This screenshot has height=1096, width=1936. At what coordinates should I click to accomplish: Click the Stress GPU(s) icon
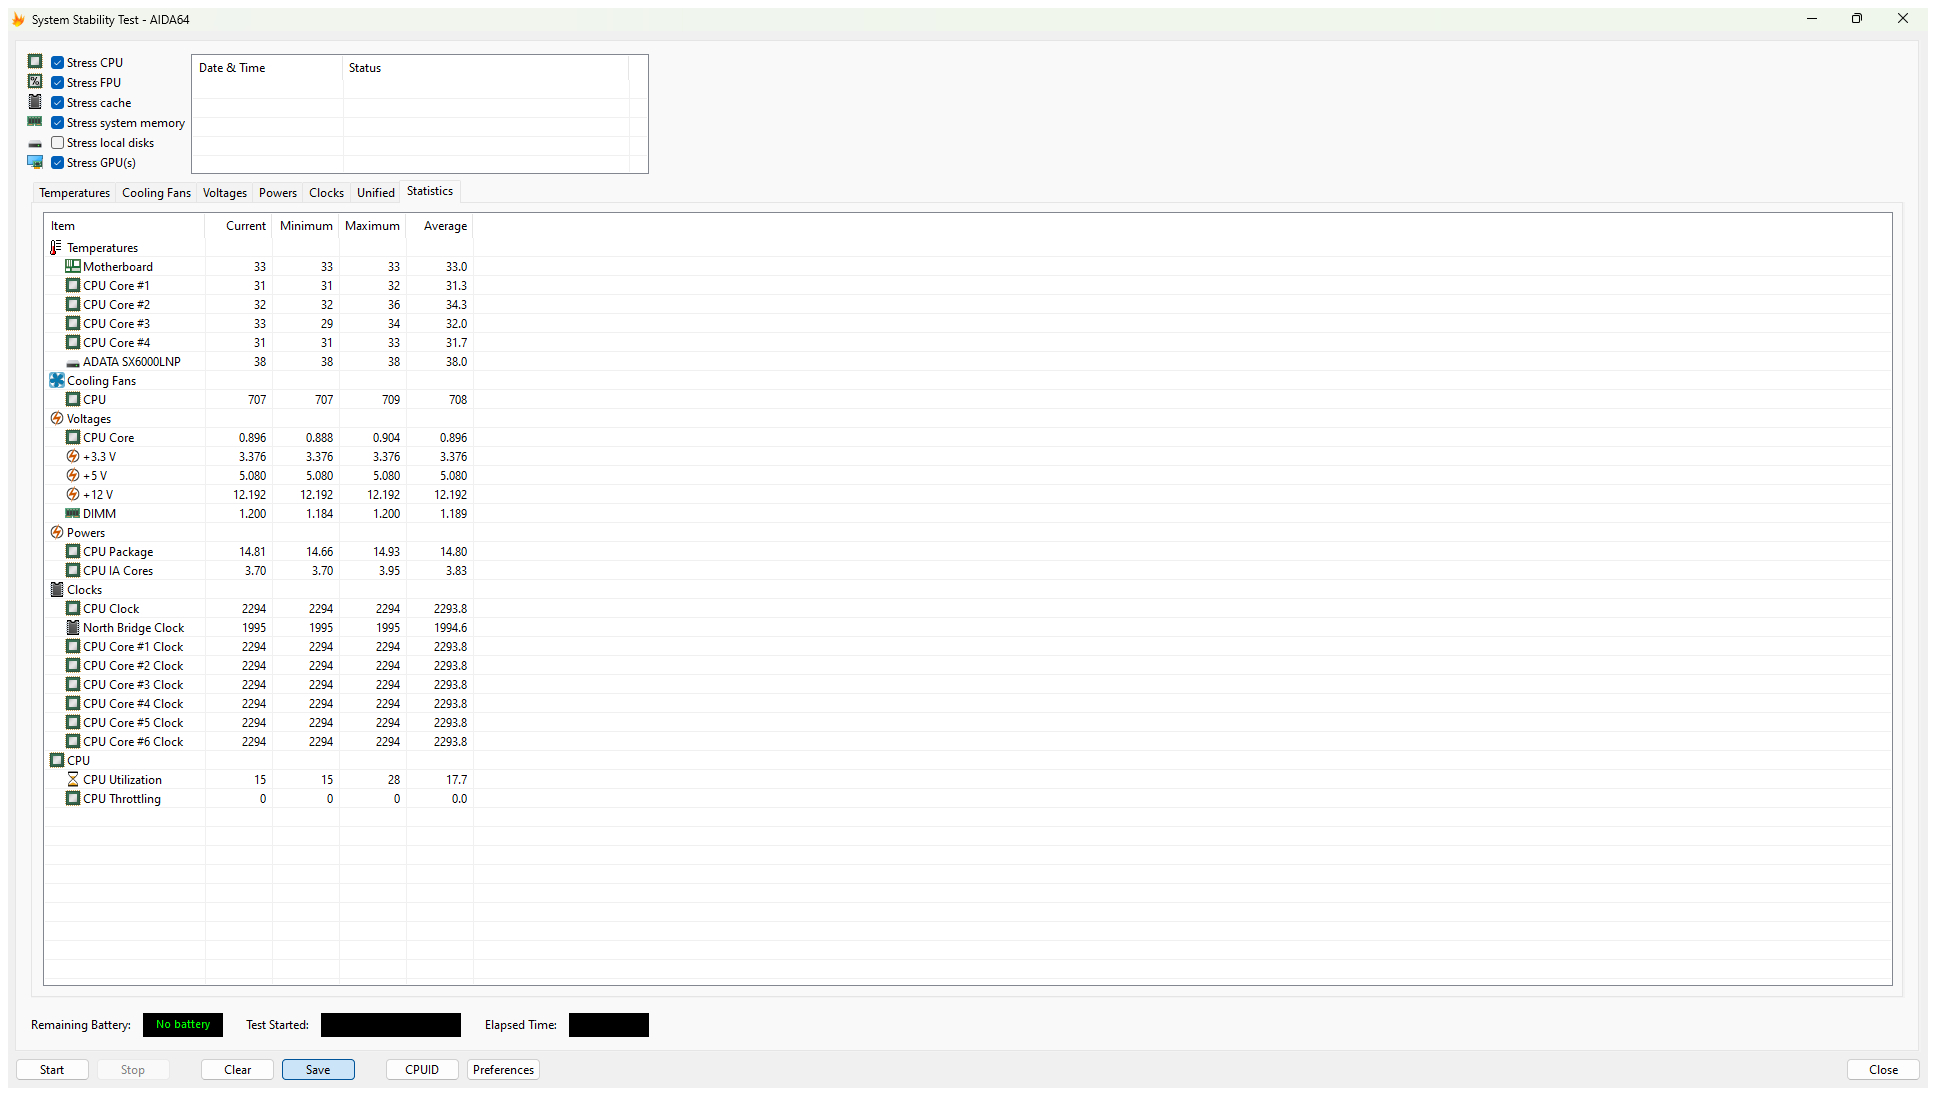coord(35,162)
